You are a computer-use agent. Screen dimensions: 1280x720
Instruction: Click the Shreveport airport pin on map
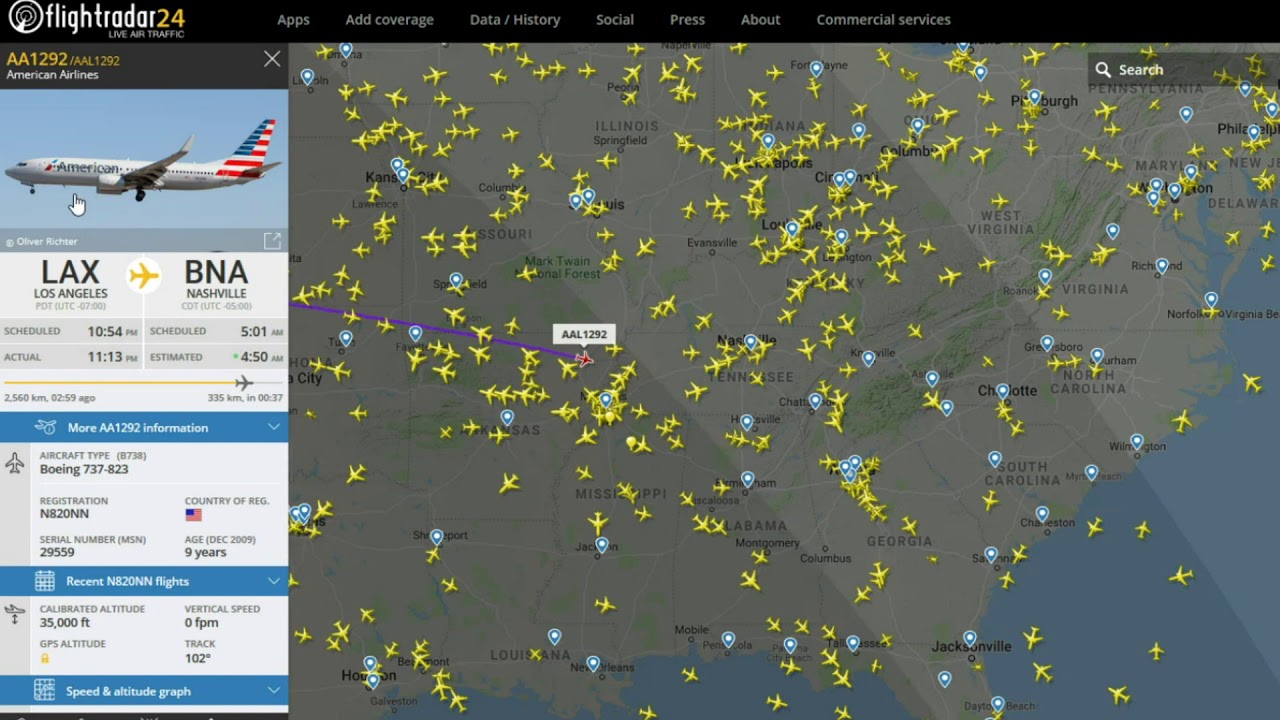(x=436, y=537)
